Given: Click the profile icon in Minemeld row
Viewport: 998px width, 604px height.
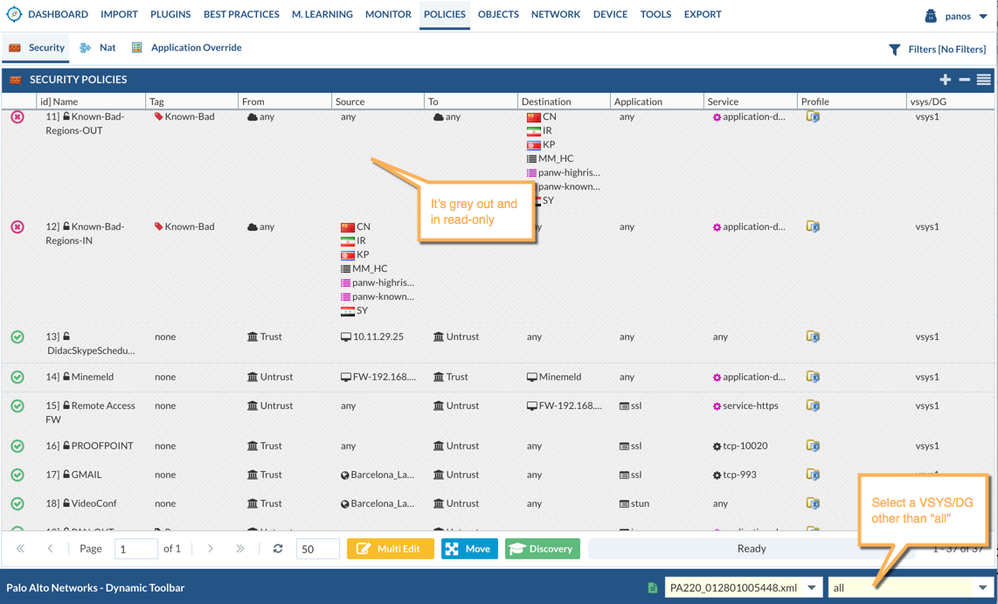Looking at the screenshot, I should click(813, 377).
